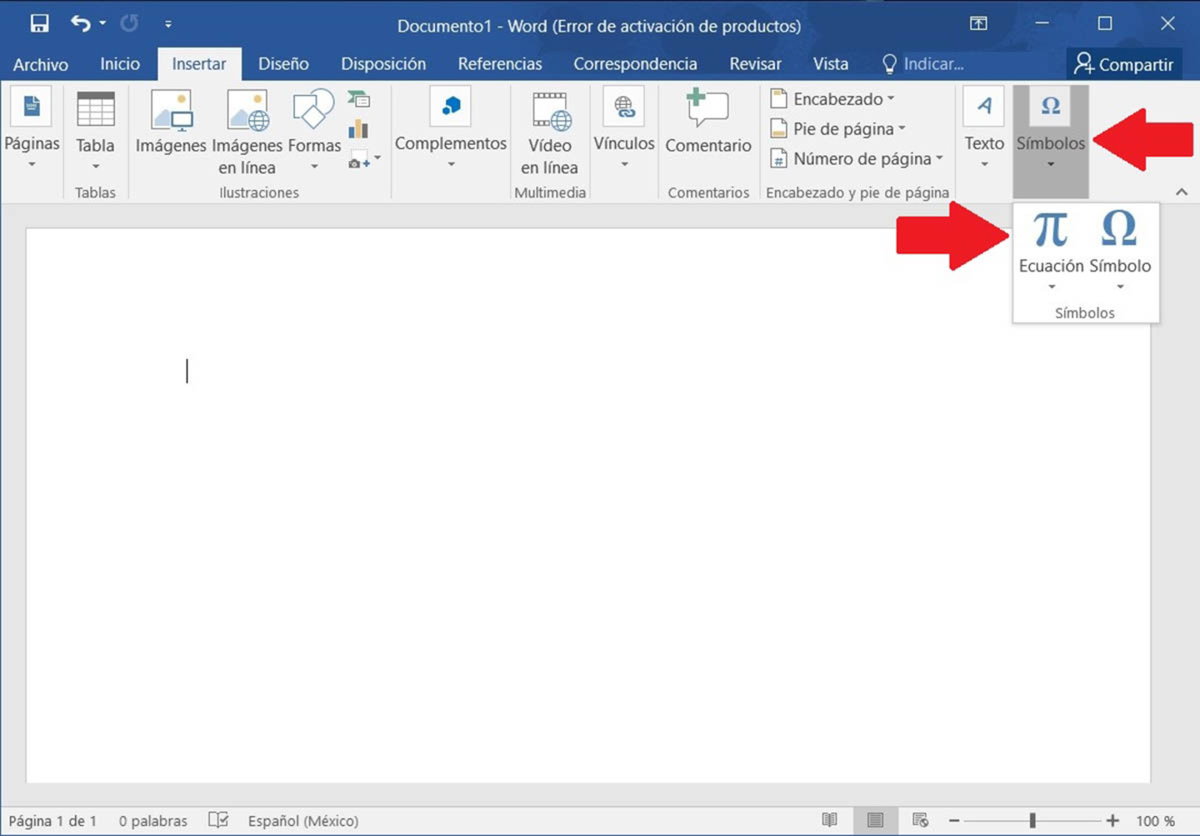
Task: Switch to Print Layout view
Action: tap(876, 821)
